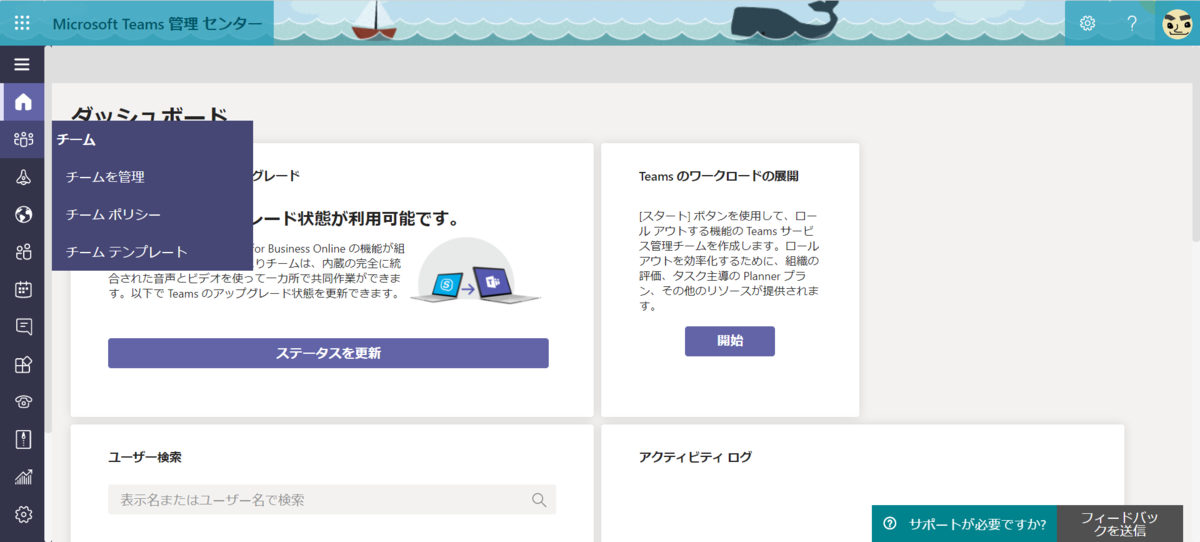
Task: Open the header settings gear icon
Action: (x=1088, y=22)
